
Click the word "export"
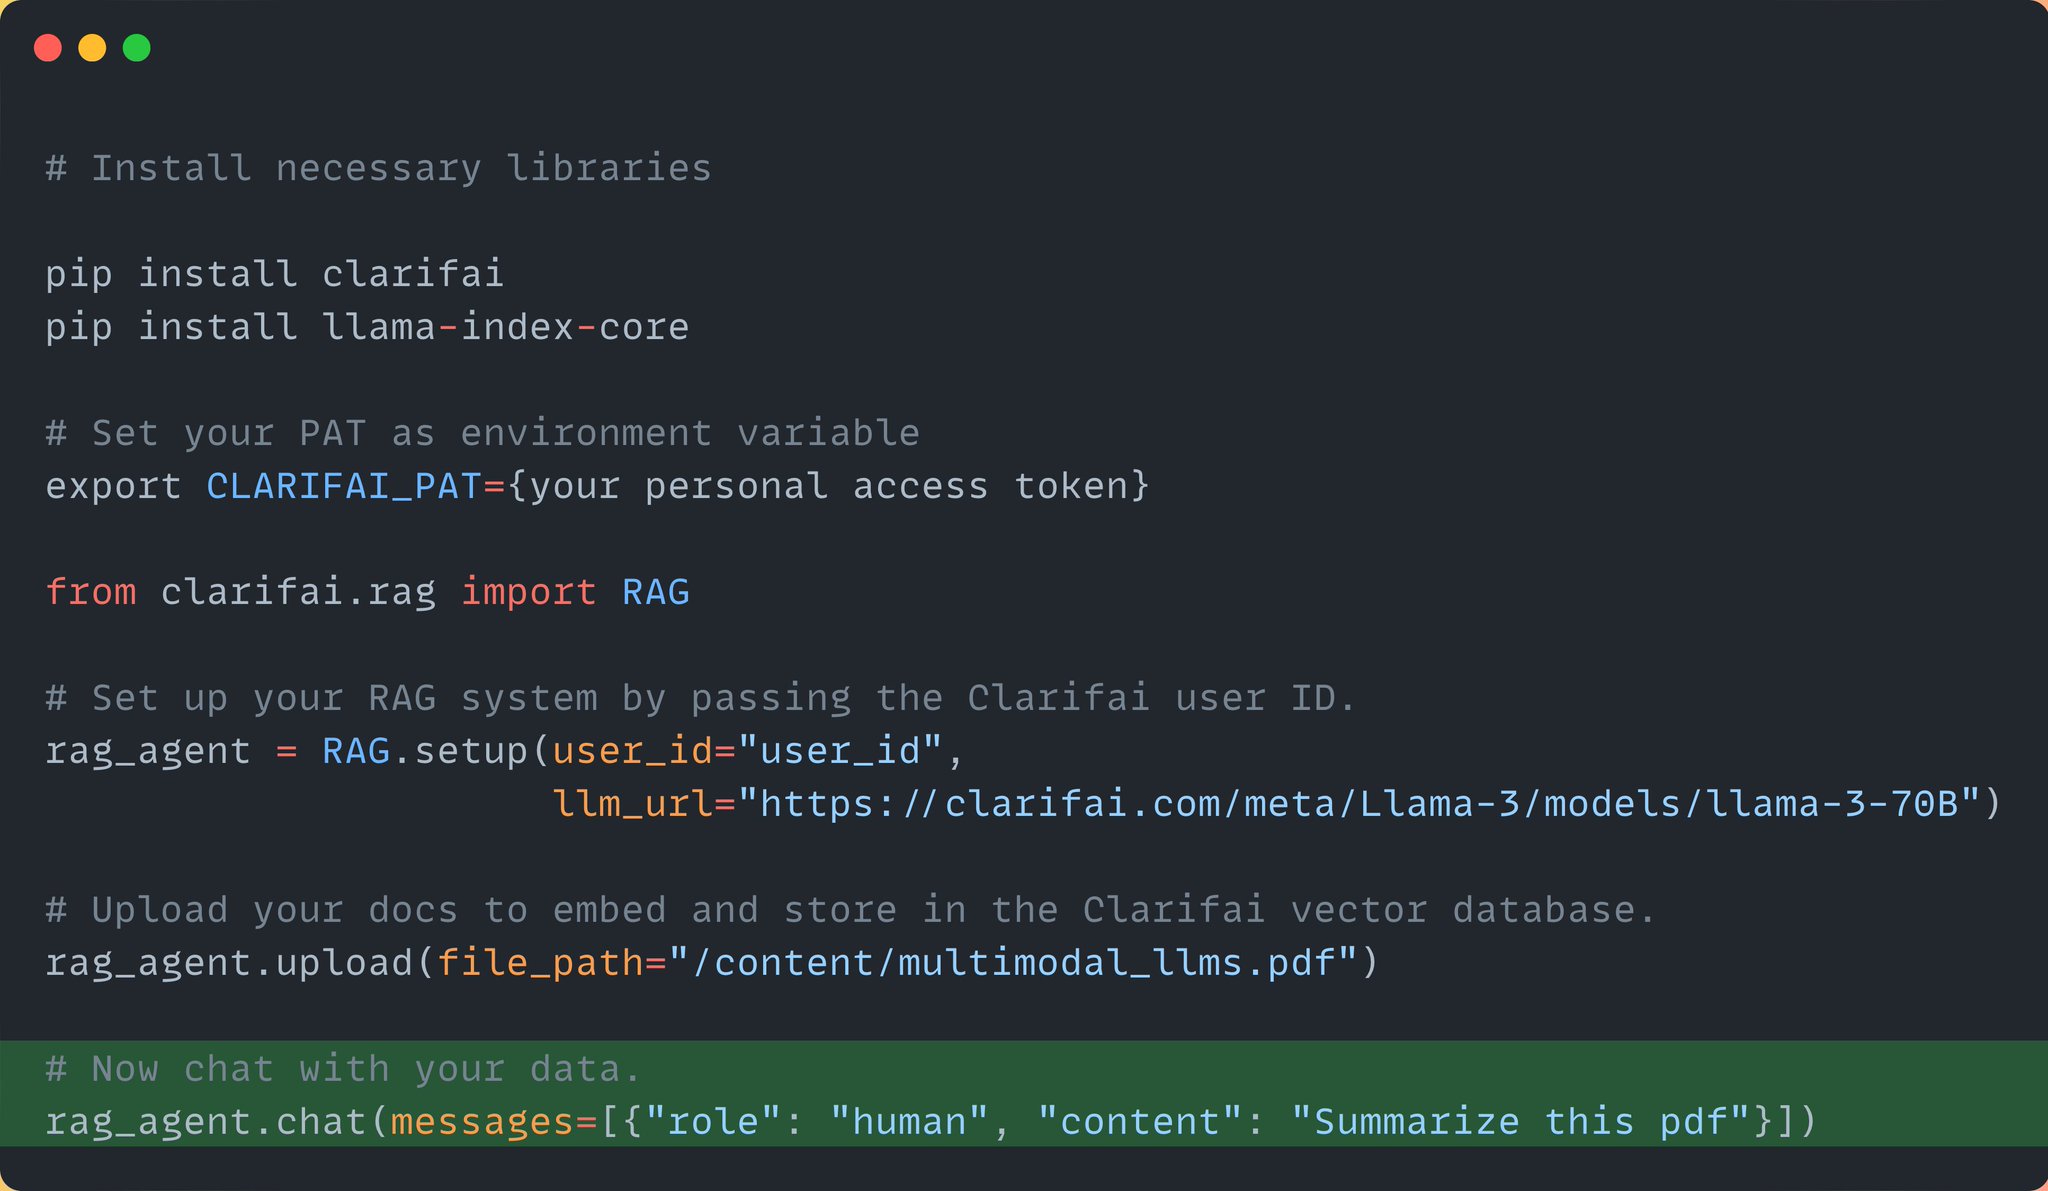point(114,486)
